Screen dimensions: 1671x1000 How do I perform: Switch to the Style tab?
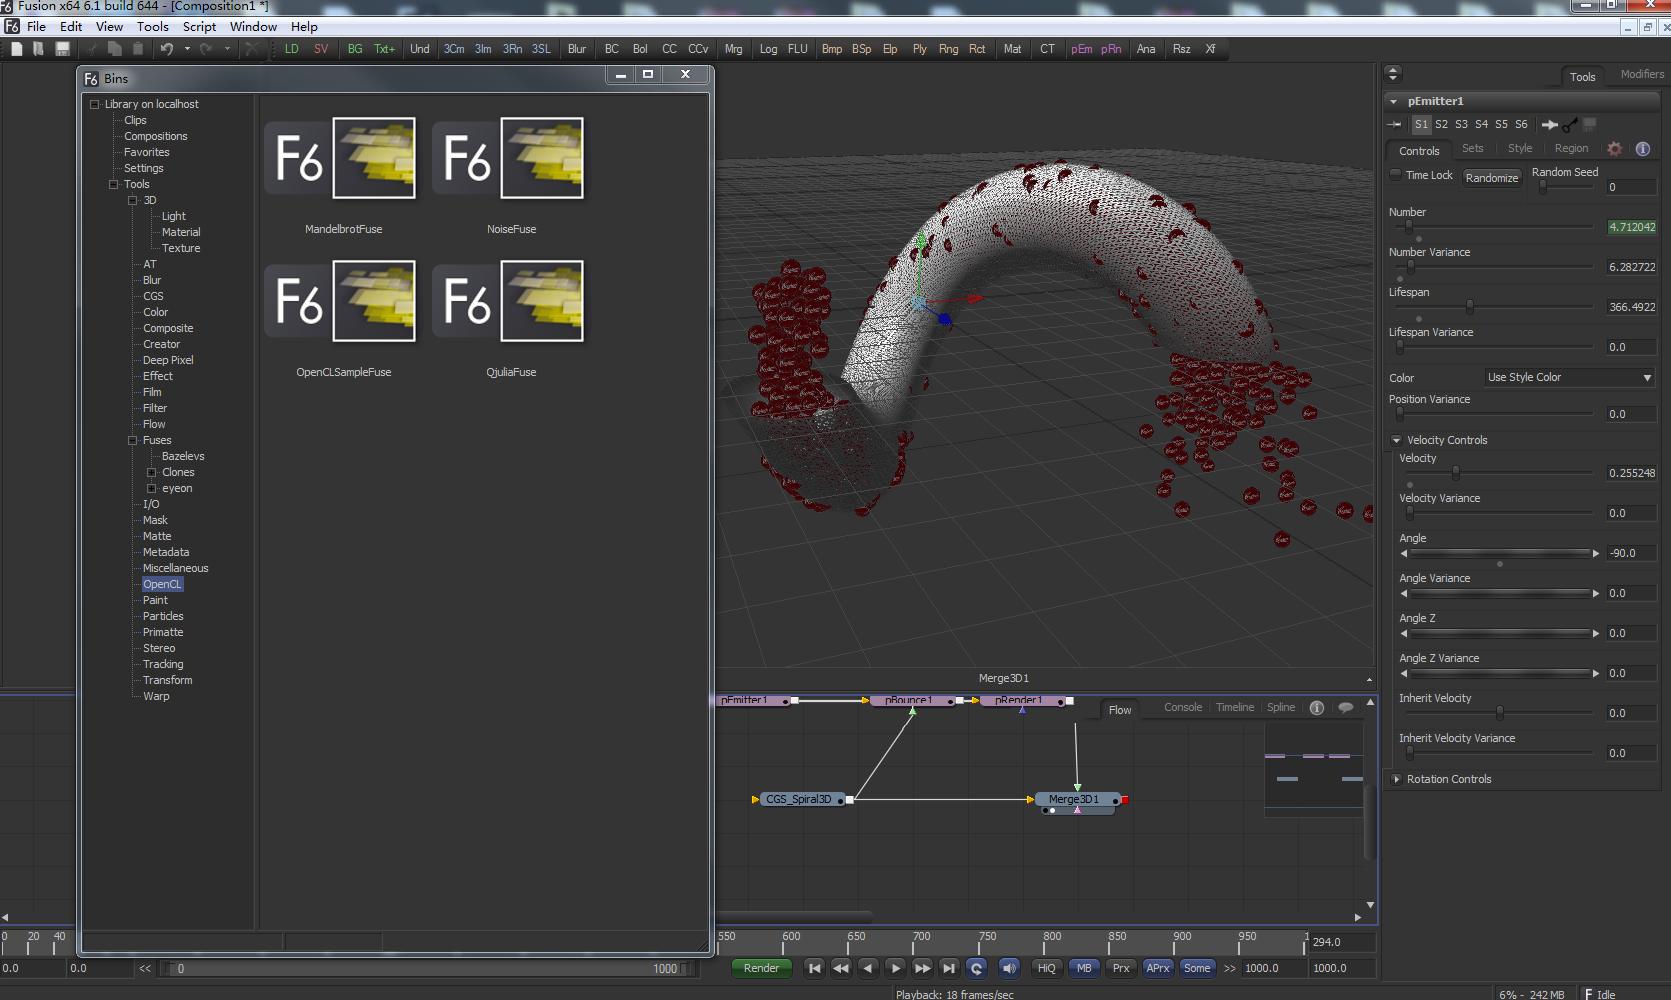[1519, 149]
